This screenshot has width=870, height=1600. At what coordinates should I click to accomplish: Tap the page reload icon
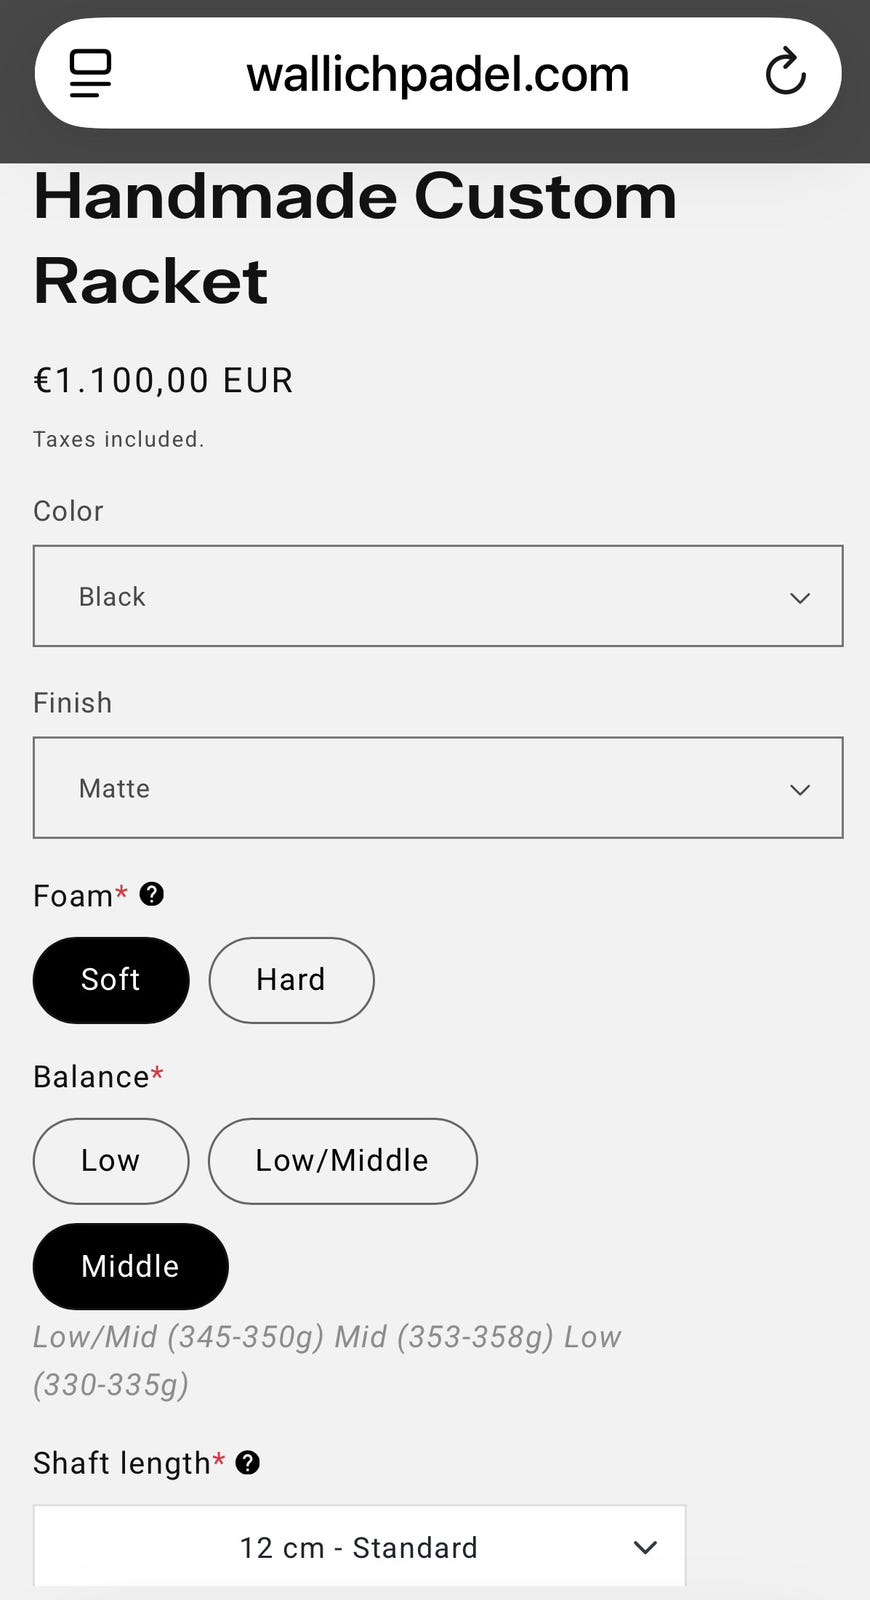coord(785,72)
